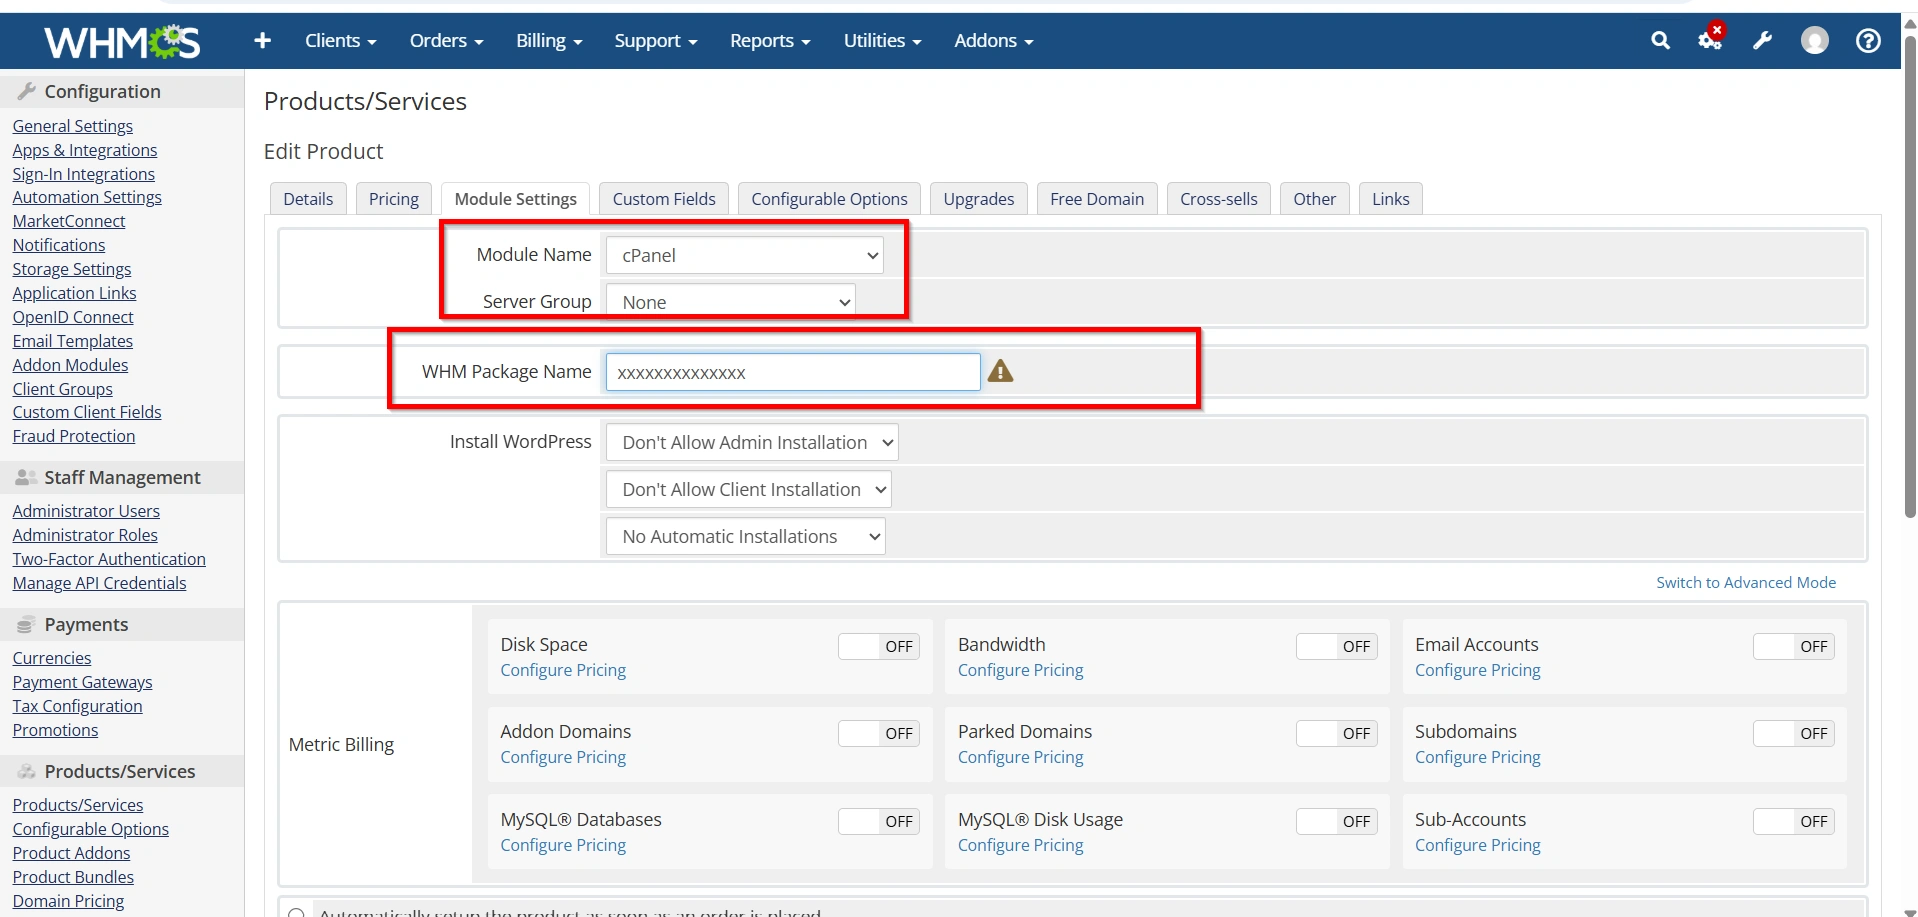Open Apps & Integrations sidebar link
This screenshot has width=1918, height=917.
click(x=85, y=150)
